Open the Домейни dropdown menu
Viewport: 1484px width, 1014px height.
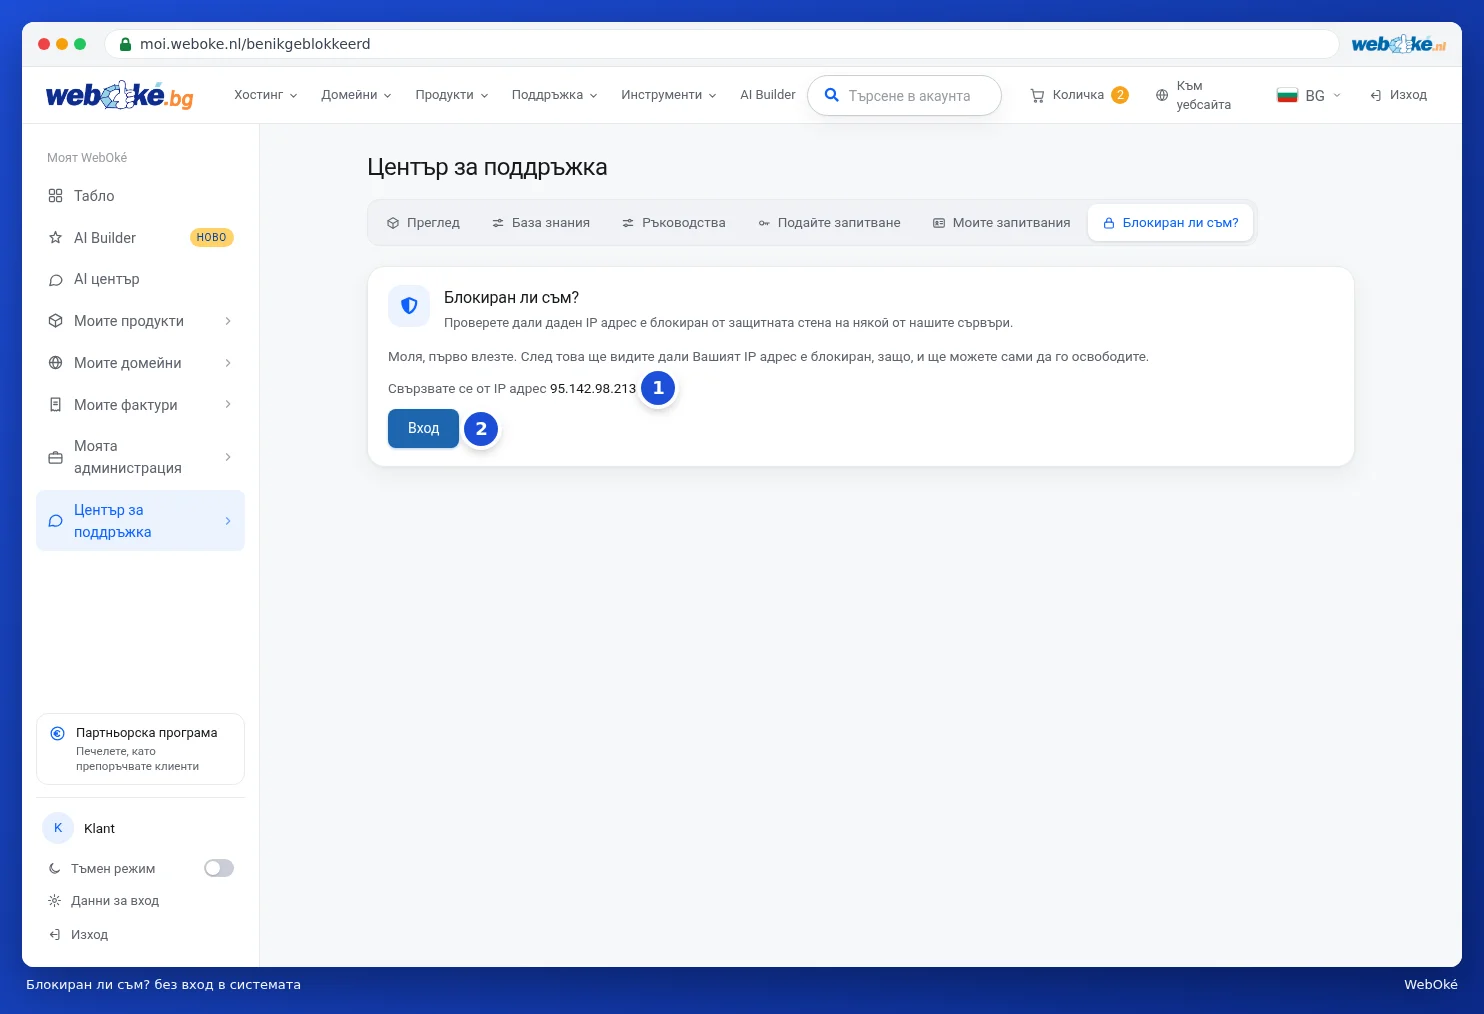click(x=356, y=95)
